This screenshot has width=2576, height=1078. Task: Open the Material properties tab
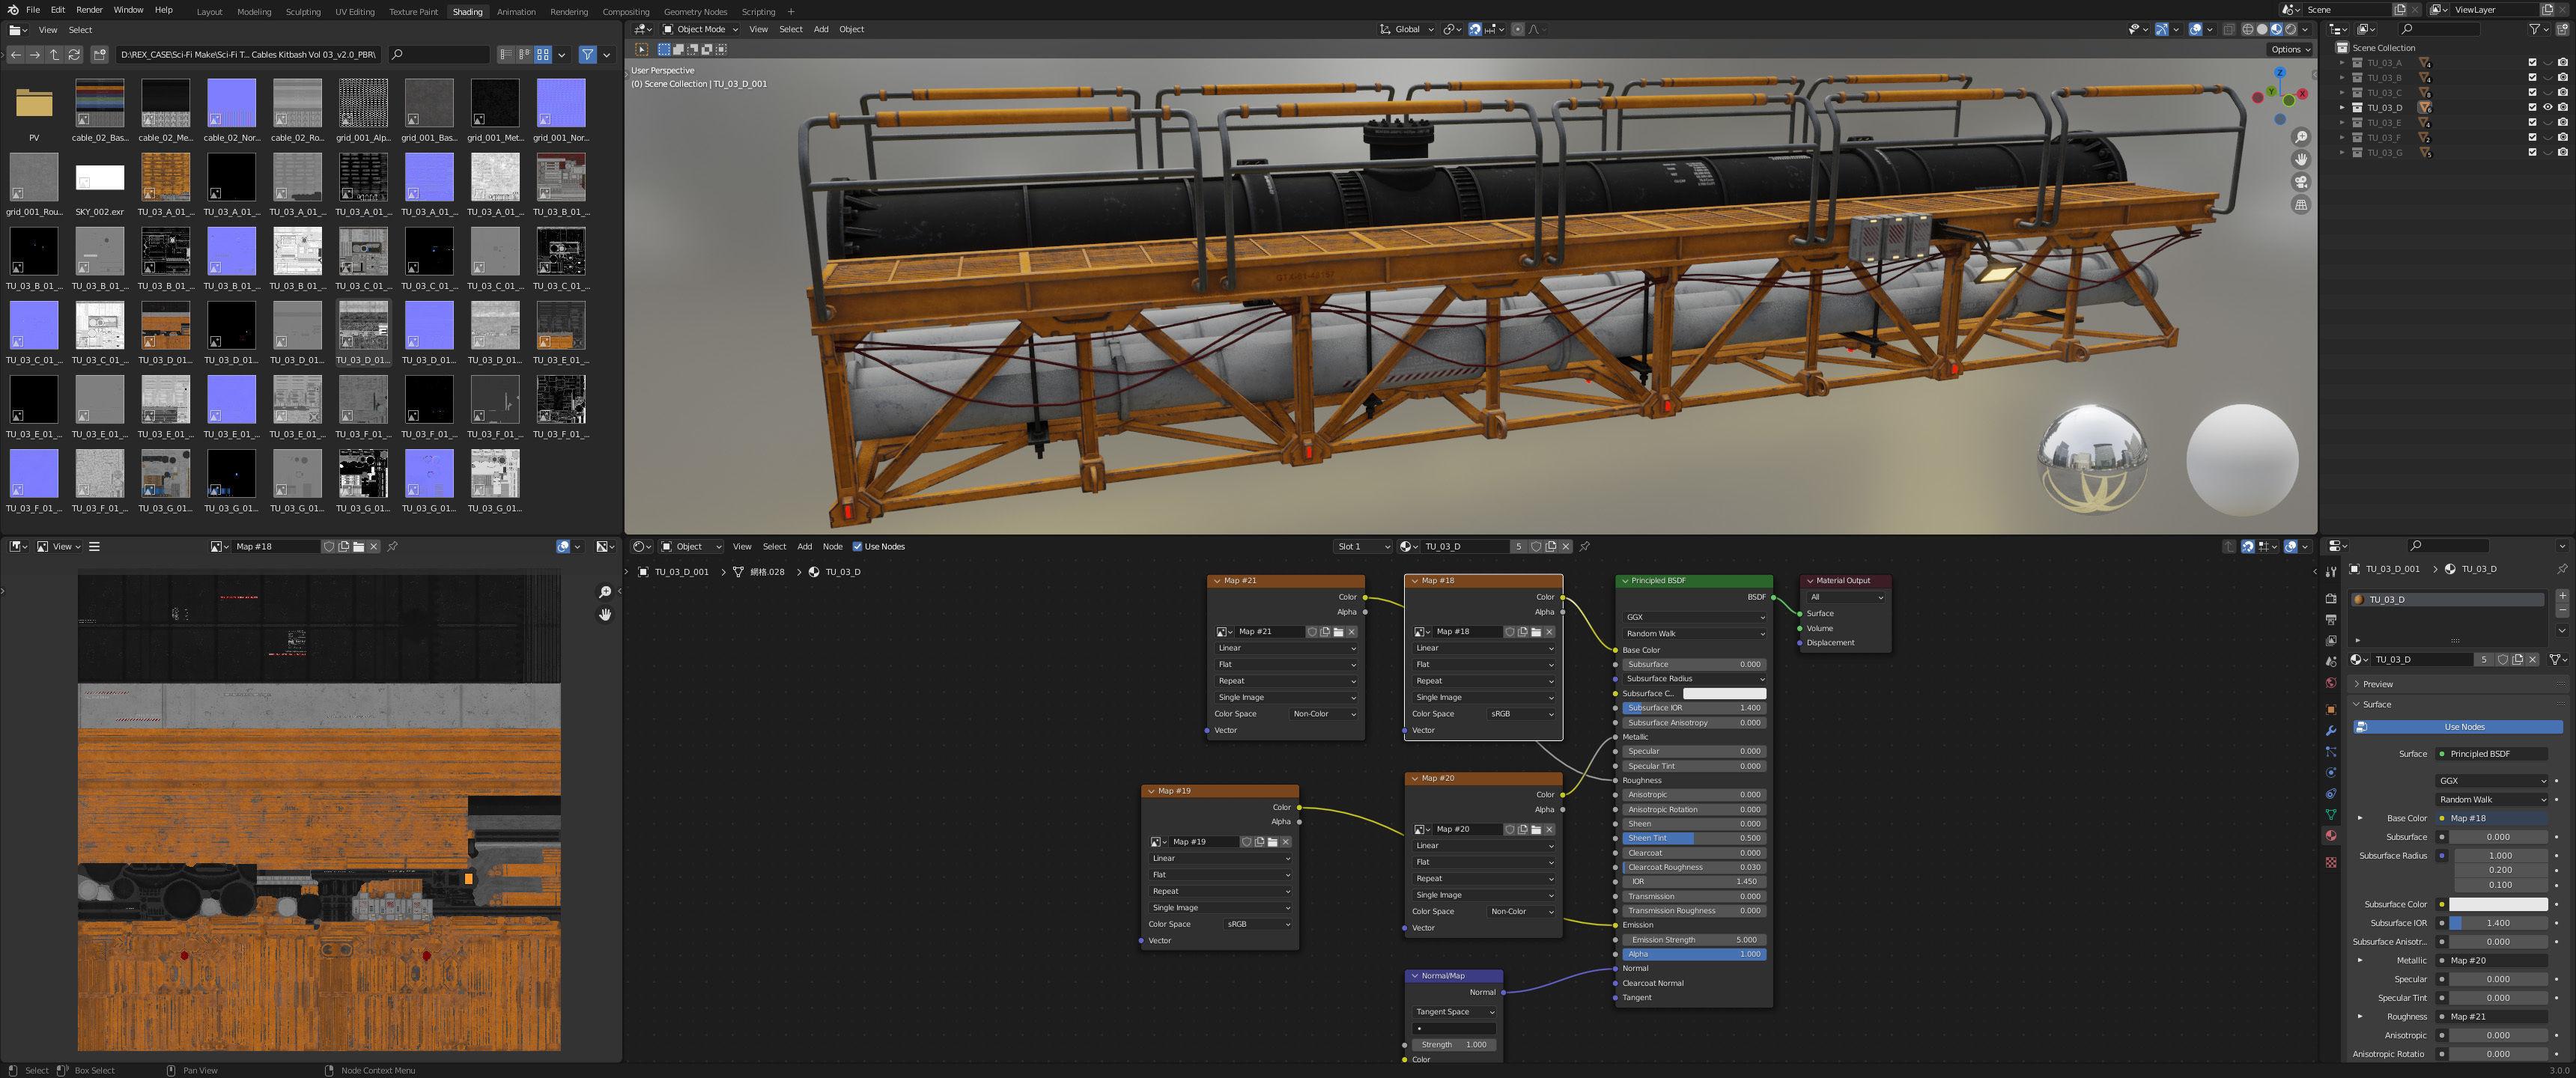[2331, 836]
